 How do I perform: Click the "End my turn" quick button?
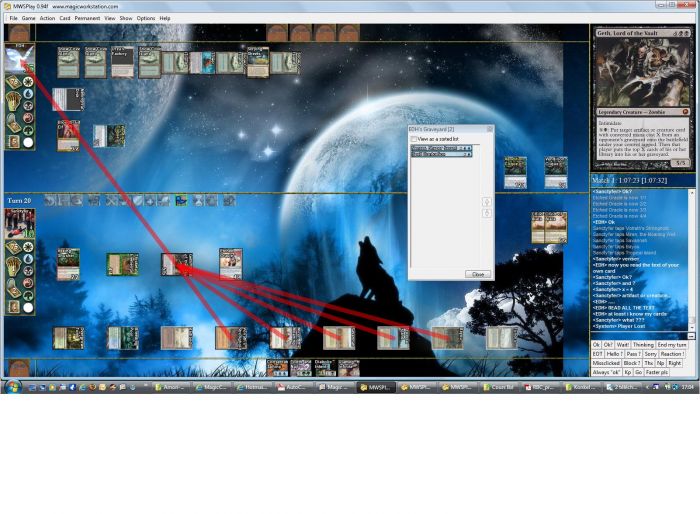[672, 345]
